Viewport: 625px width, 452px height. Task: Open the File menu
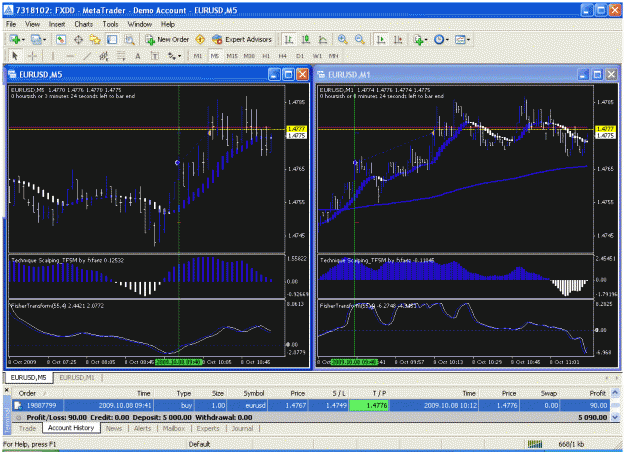11,24
